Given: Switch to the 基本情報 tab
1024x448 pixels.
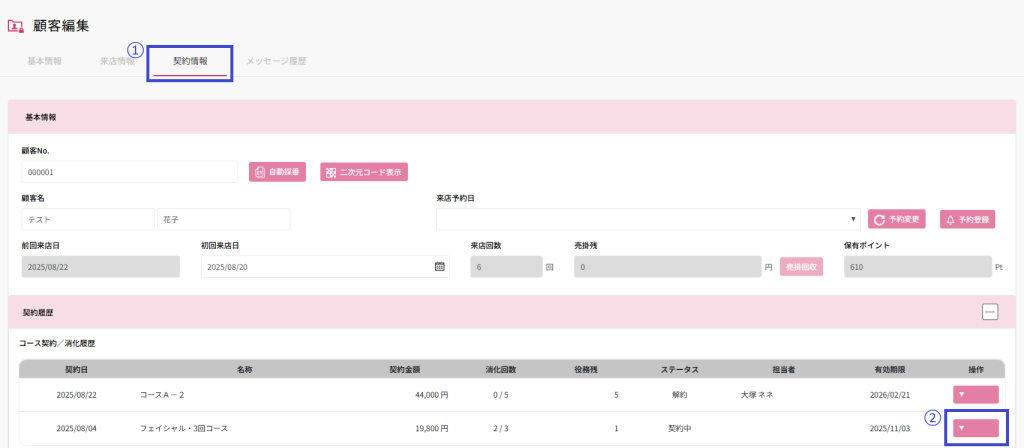Looking at the screenshot, I should pyautogui.click(x=44, y=61).
